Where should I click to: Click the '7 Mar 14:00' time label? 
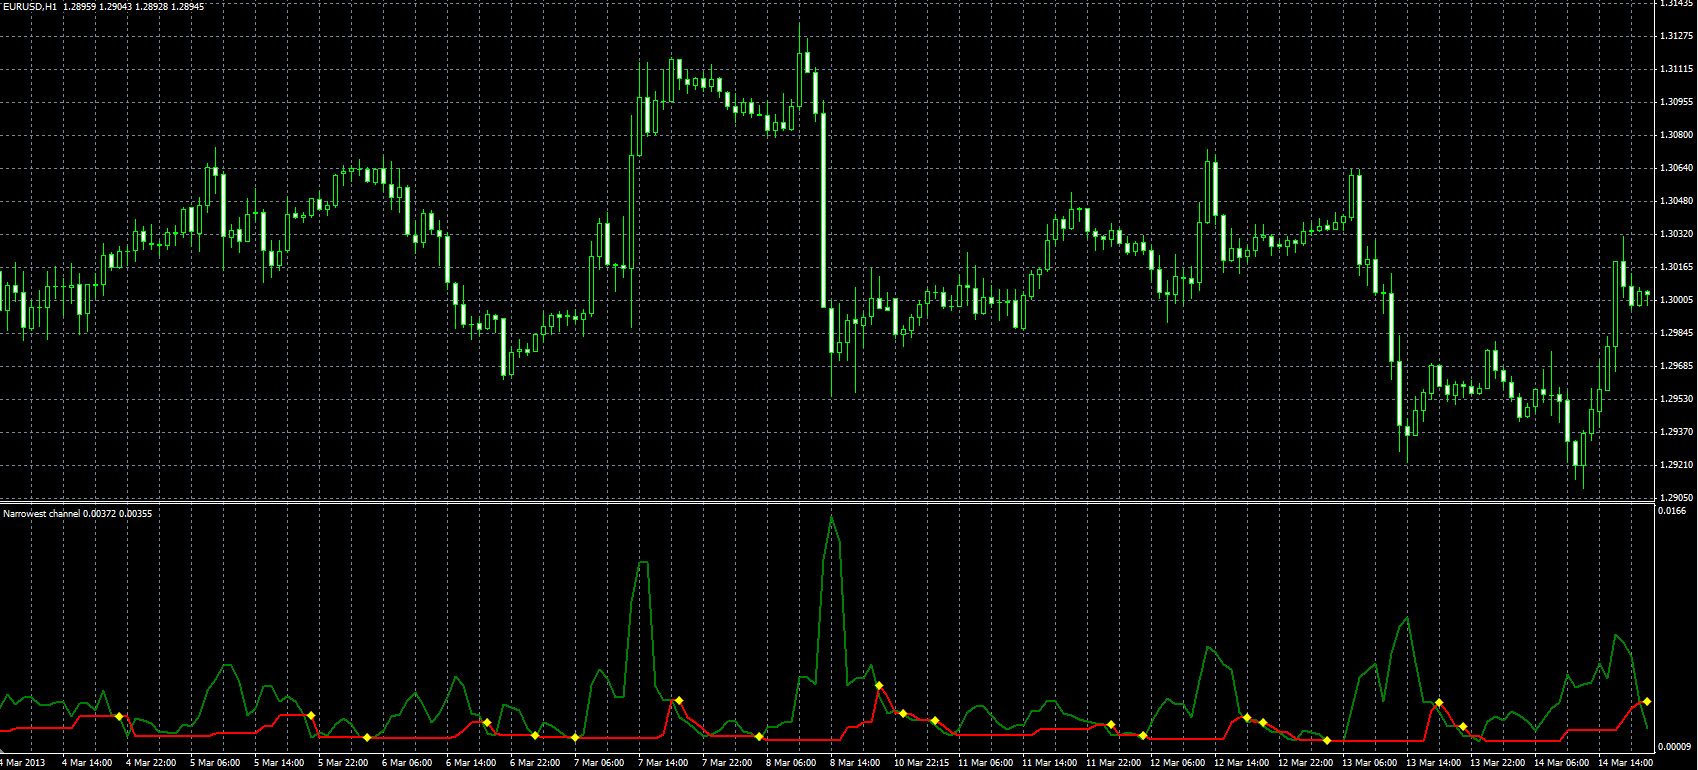point(663,763)
